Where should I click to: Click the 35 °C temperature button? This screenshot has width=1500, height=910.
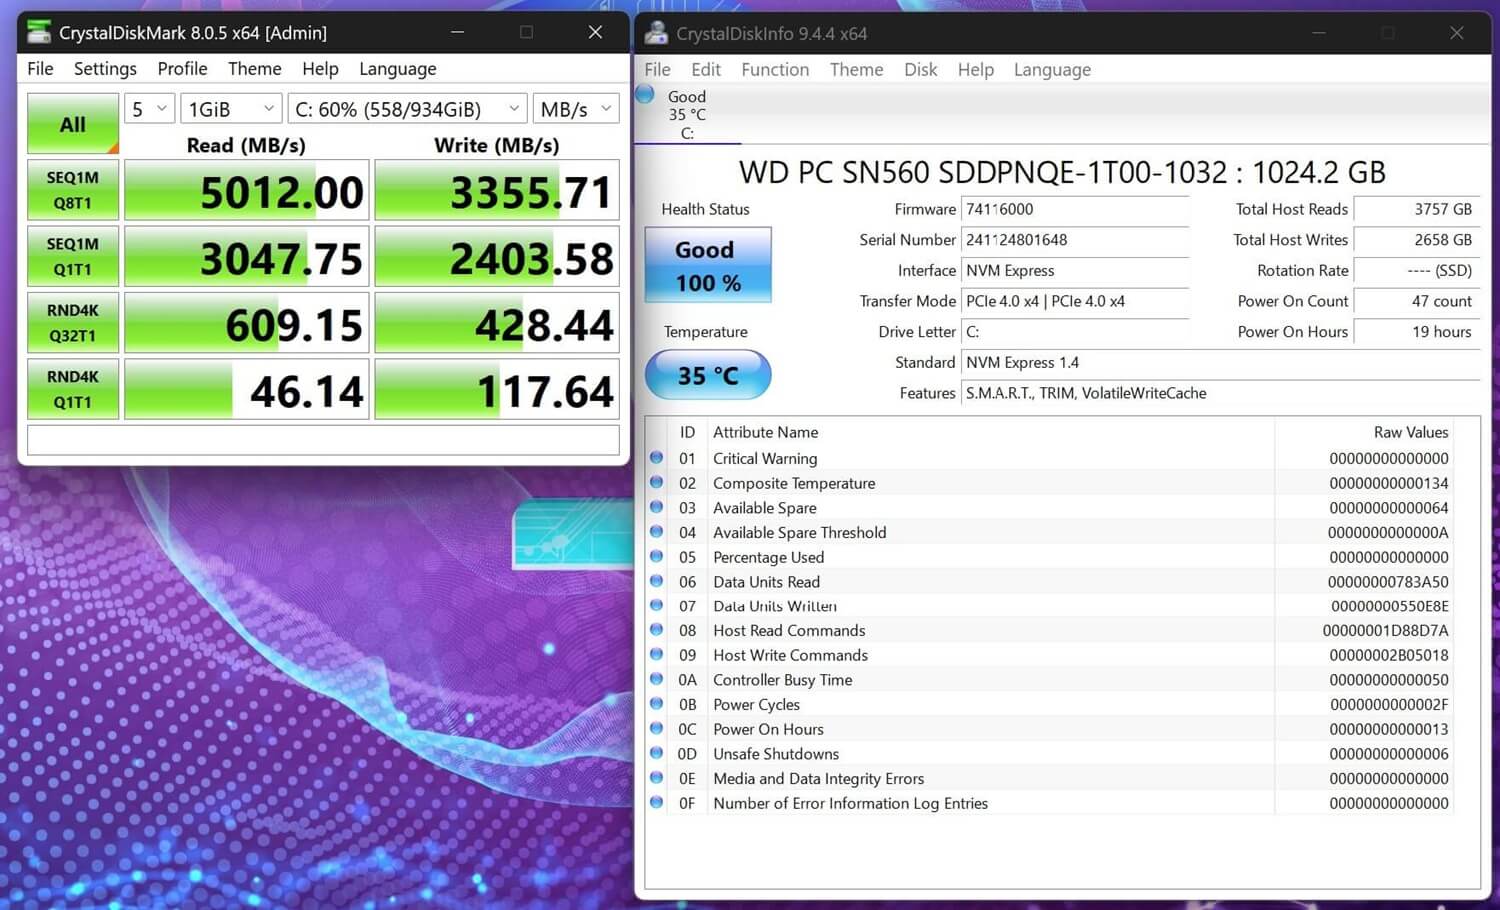point(708,375)
